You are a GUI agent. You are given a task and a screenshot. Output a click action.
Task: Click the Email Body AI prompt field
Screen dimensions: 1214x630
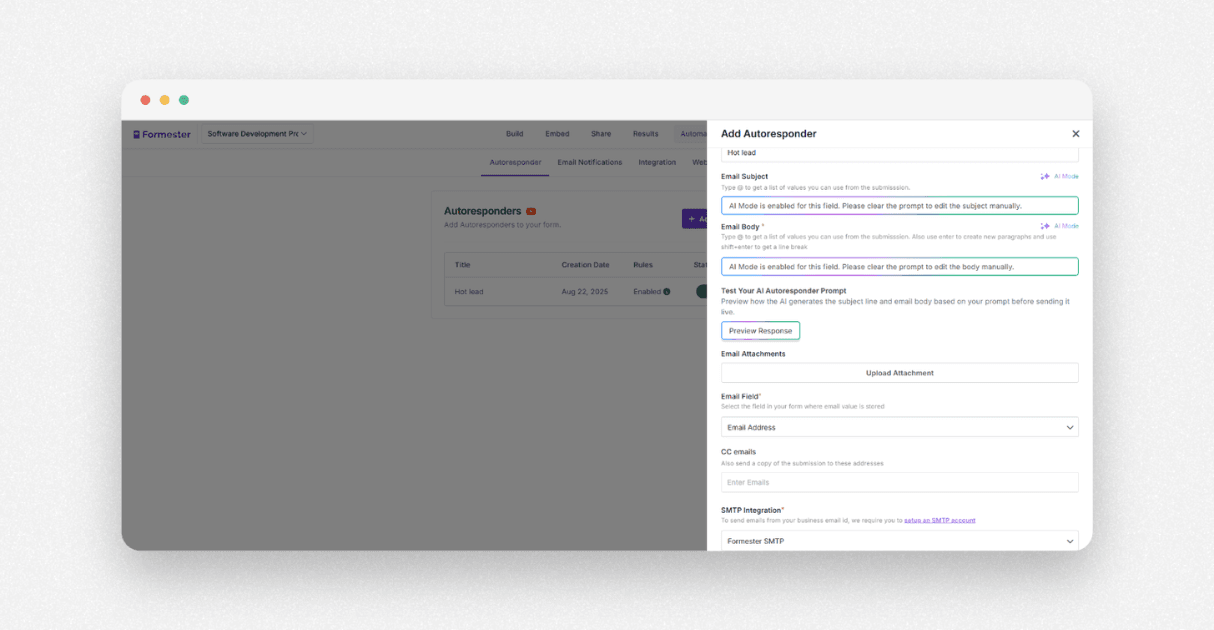pos(900,267)
